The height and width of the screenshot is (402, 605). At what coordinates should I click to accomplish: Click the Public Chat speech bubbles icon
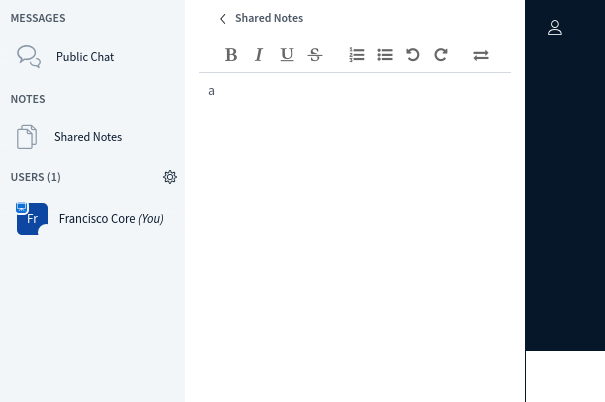pos(29,57)
